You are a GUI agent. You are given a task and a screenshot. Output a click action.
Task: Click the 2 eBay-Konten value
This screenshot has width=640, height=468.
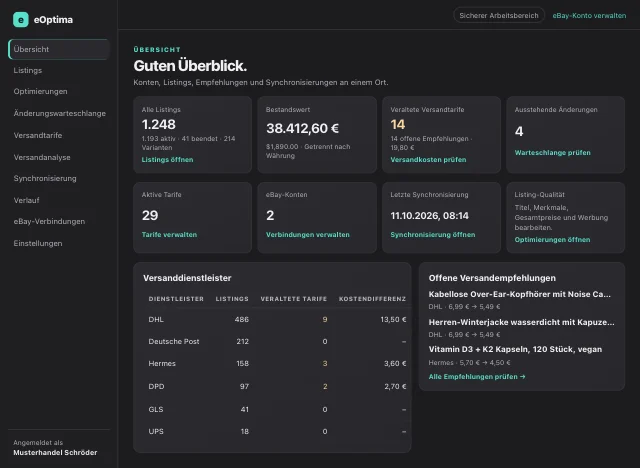pos(270,215)
